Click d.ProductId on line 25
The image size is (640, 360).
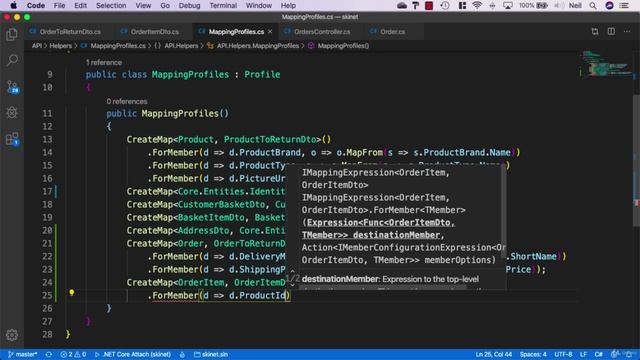[257, 296]
